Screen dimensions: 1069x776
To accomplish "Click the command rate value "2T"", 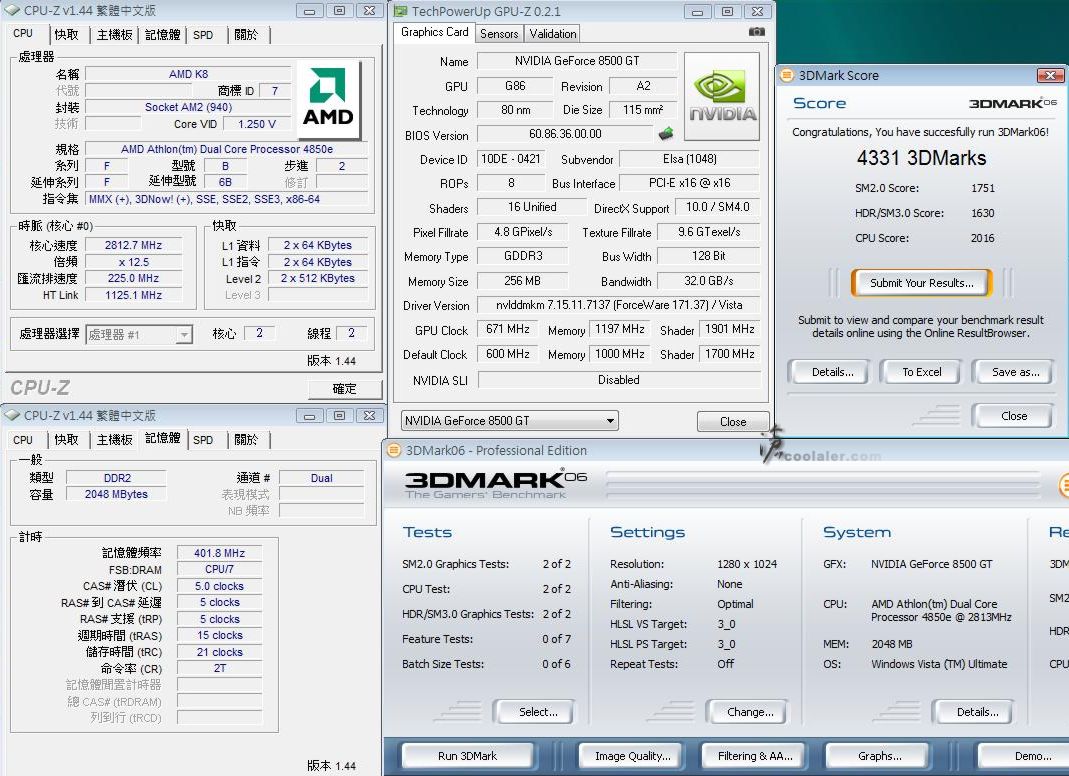I will coord(220,668).
